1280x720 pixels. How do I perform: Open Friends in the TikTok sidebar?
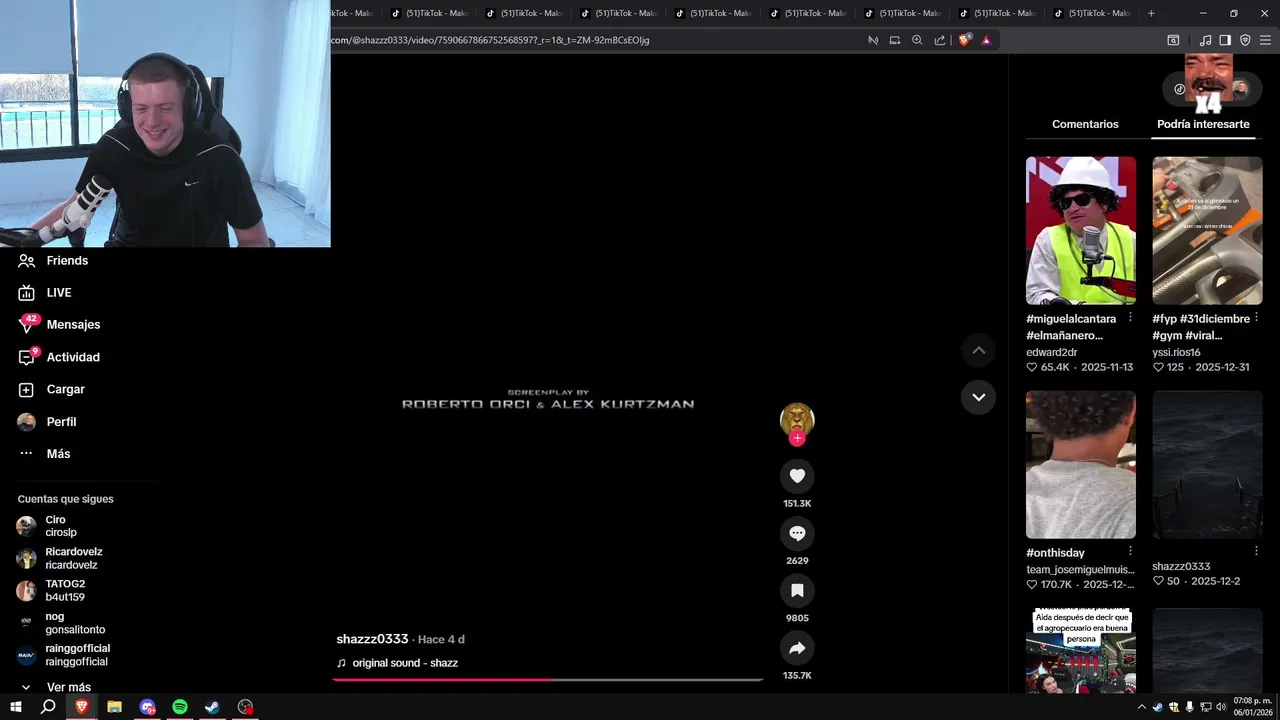point(53,260)
